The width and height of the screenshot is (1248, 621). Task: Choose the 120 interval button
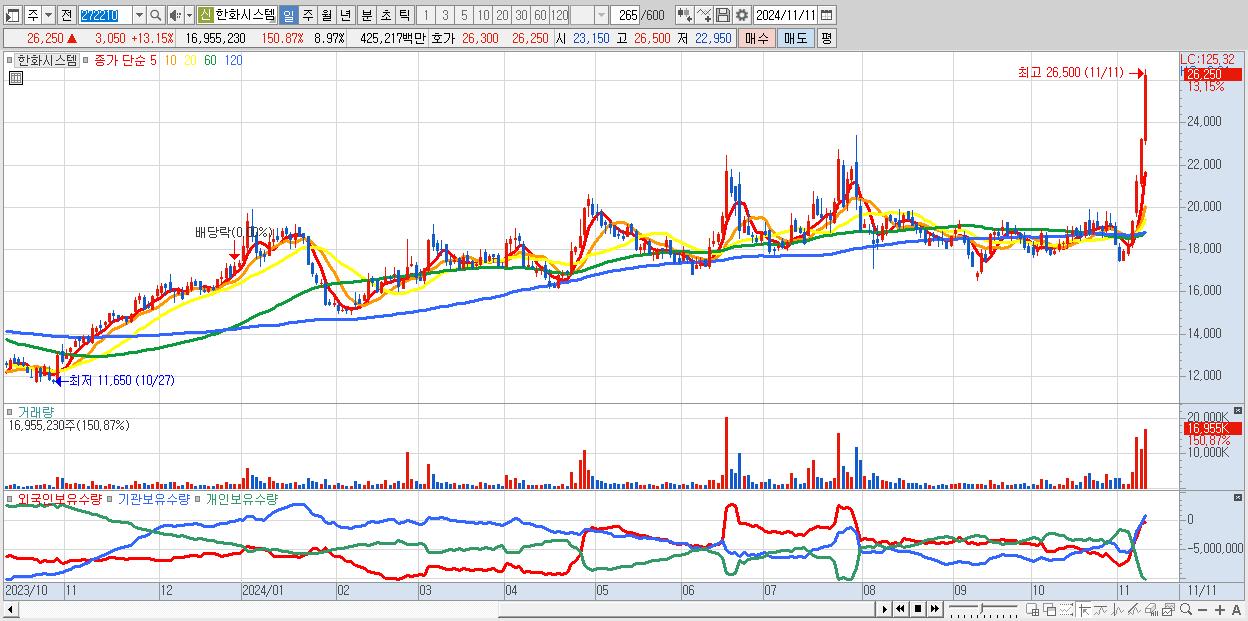point(560,15)
